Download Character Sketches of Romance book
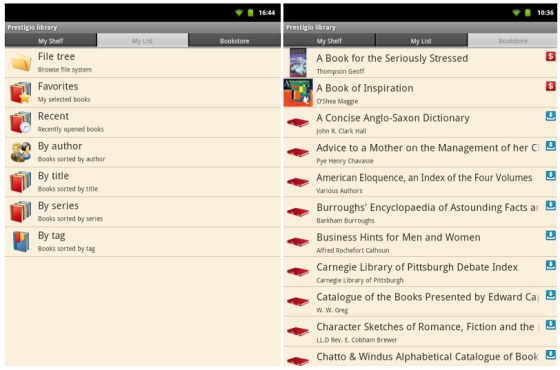 [551, 325]
